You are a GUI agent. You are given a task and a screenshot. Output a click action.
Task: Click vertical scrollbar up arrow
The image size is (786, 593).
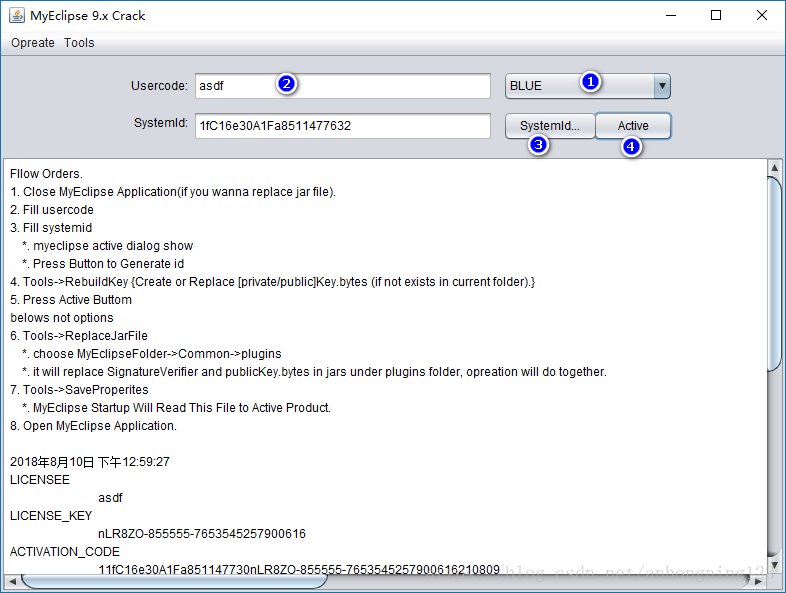(774, 167)
